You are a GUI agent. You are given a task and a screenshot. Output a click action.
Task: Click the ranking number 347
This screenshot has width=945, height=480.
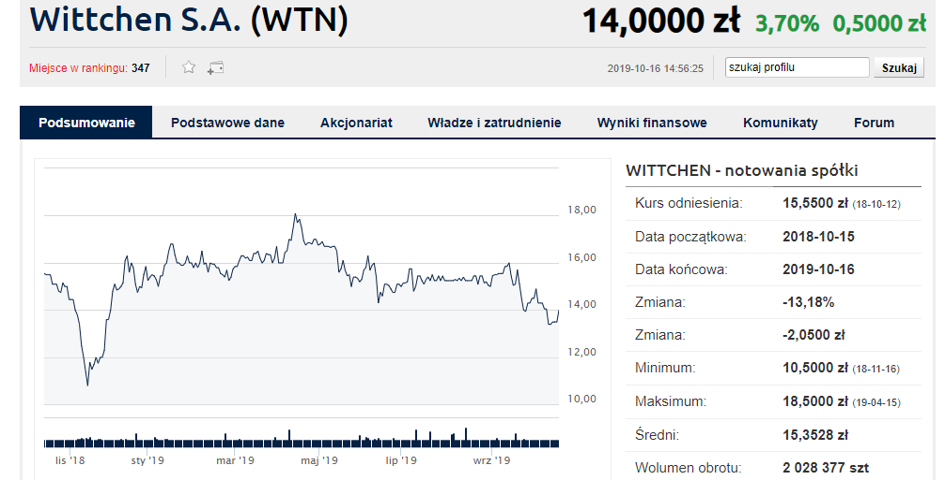(140, 68)
